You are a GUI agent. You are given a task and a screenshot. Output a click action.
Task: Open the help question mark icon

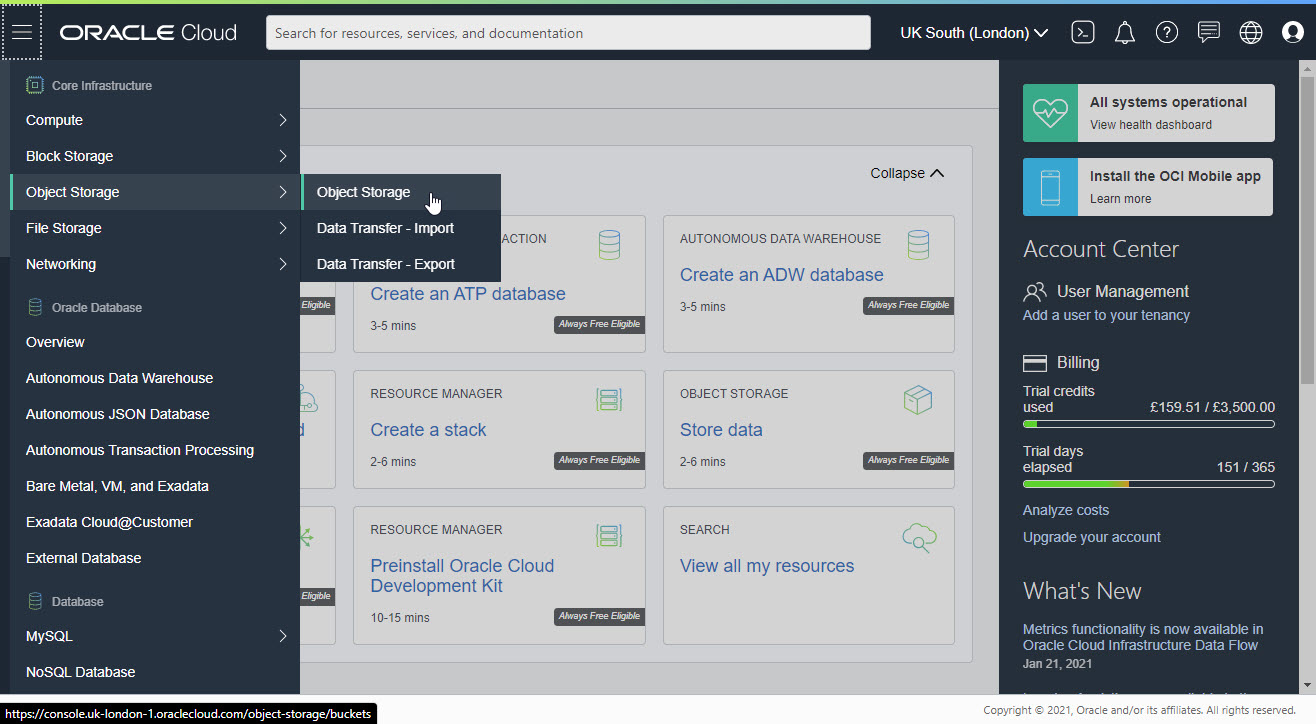pyautogui.click(x=1166, y=32)
